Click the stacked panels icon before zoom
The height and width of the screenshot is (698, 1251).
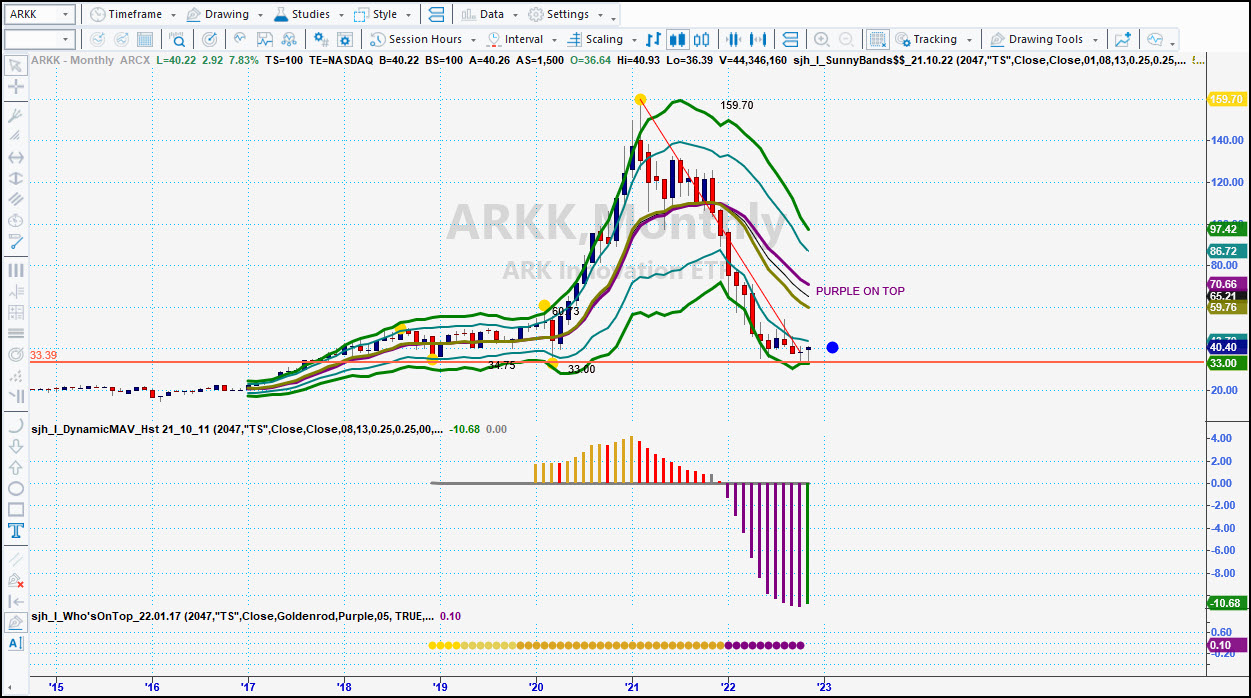790,40
